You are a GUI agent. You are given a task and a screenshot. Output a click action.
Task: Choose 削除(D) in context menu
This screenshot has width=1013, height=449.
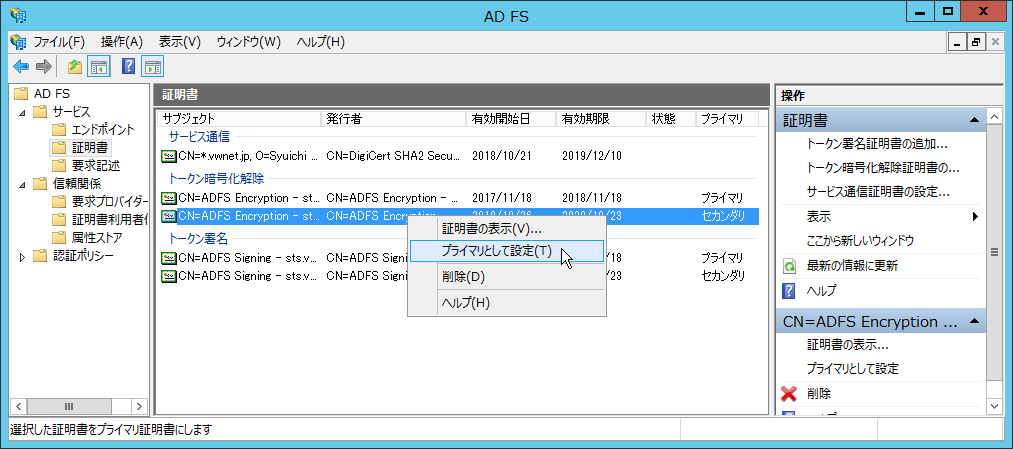506,277
